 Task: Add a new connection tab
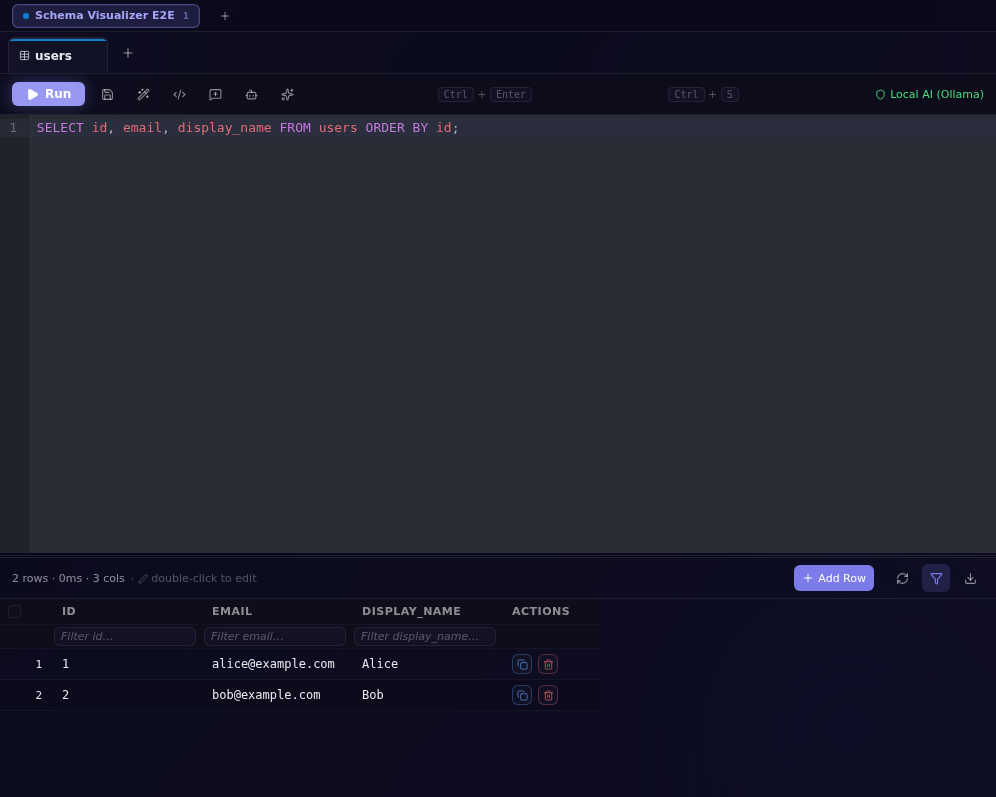[225, 16]
